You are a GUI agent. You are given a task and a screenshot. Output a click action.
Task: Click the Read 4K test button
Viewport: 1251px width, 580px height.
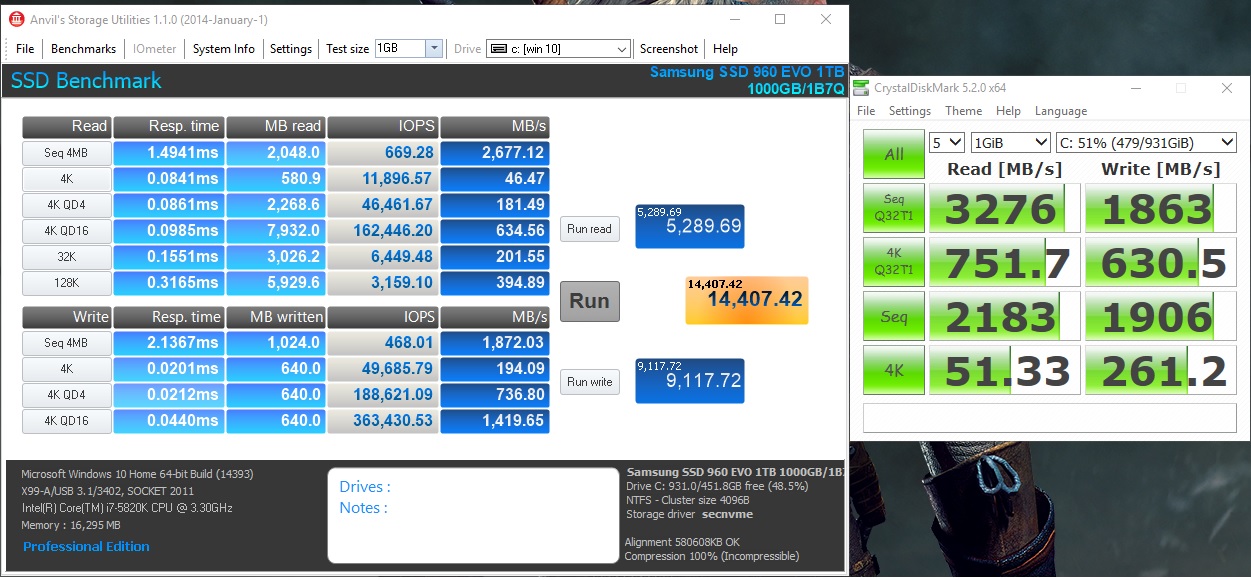pos(66,179)
